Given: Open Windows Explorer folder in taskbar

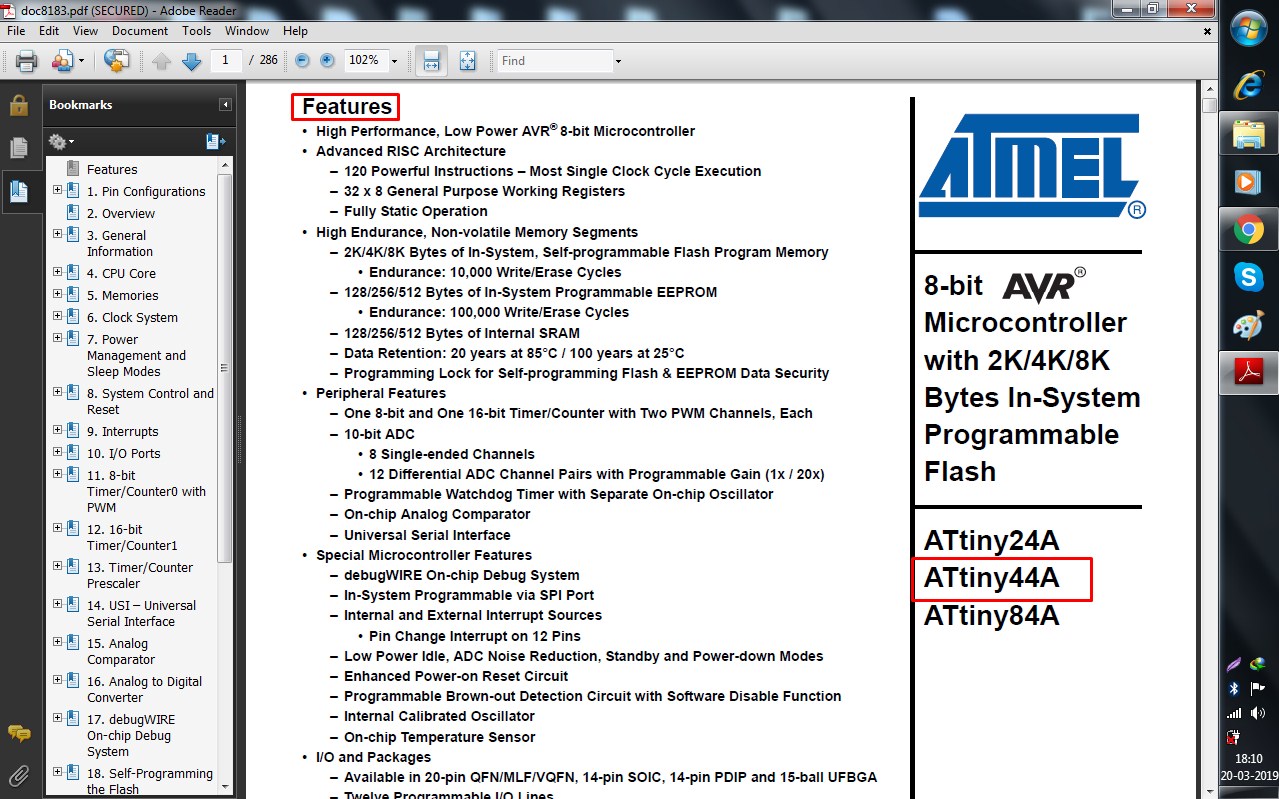Looking at the screenshot, I should (x=1249, y=133).
